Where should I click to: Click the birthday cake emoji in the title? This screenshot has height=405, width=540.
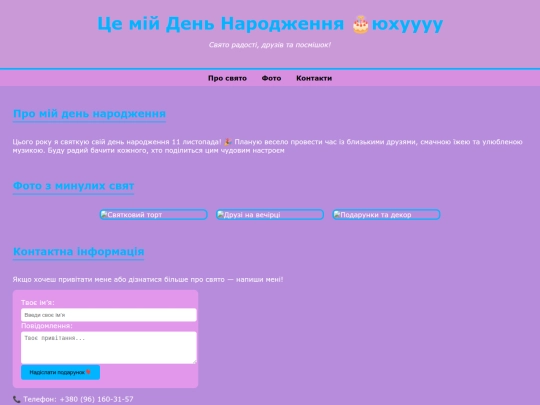(361, 24)
